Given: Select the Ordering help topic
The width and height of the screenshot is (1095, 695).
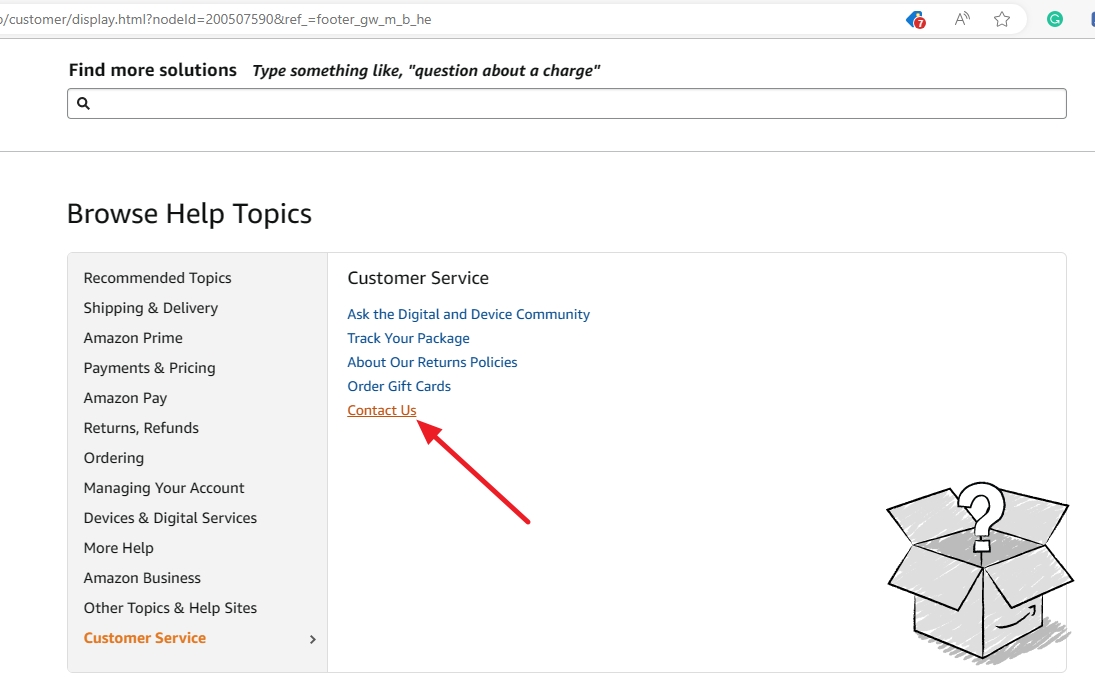Looking at the screenshot, I should click(114, 458).
